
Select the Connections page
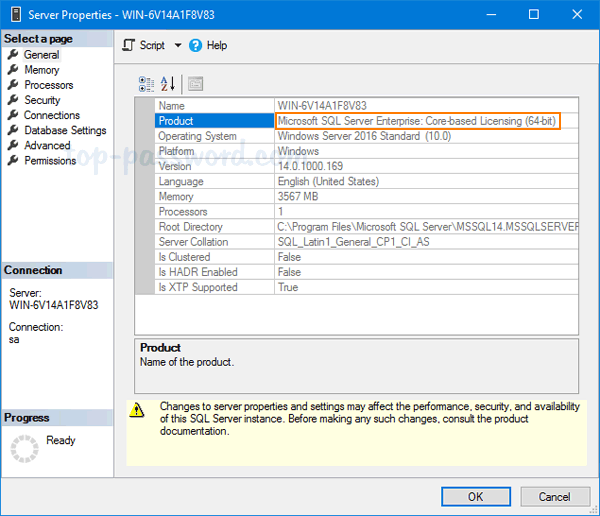51,115
